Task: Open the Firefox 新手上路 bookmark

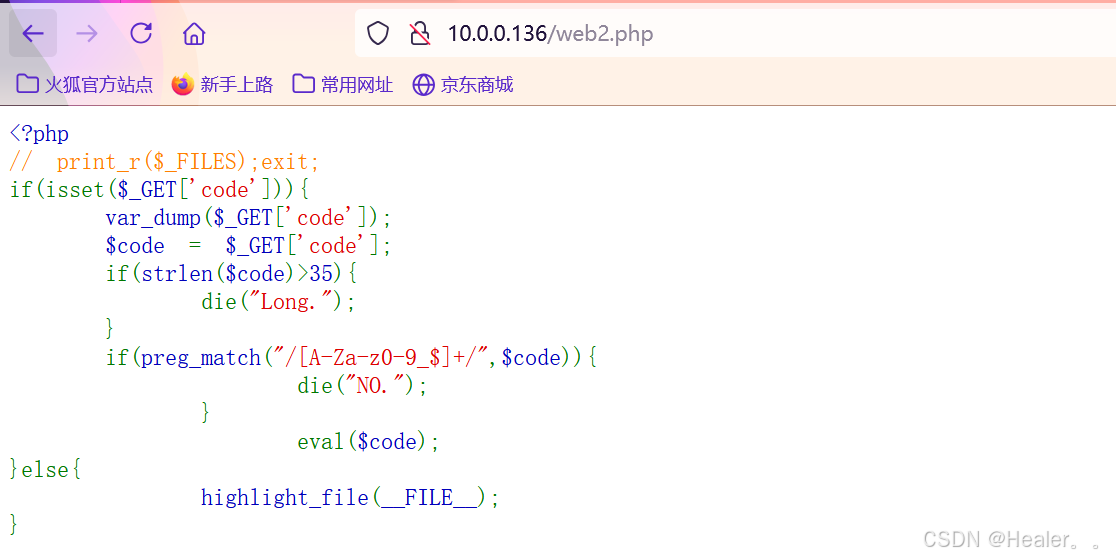Action: click(x=223, y=85)
